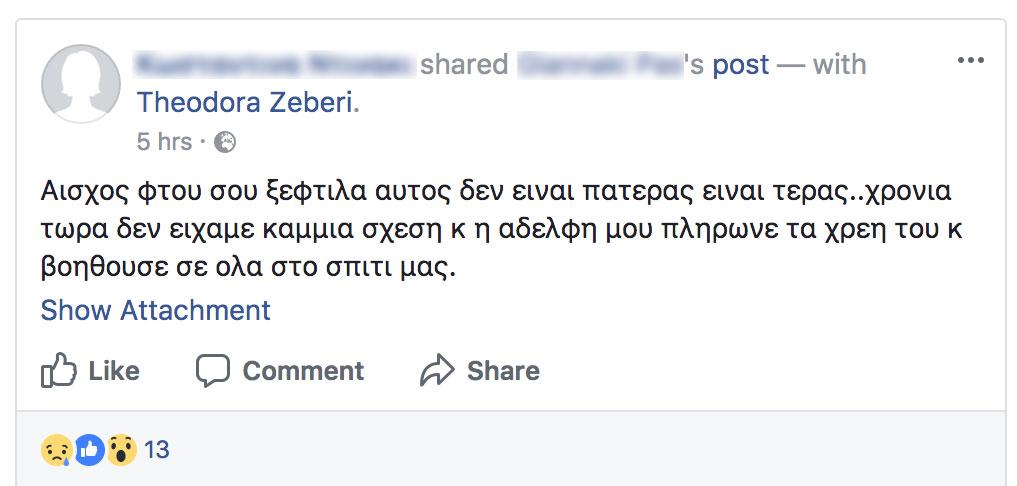The width and height of the screenshot is (1017, 486).
Task: Click the blue thumbs-up reaction badge
Action: tap(89, 451)
